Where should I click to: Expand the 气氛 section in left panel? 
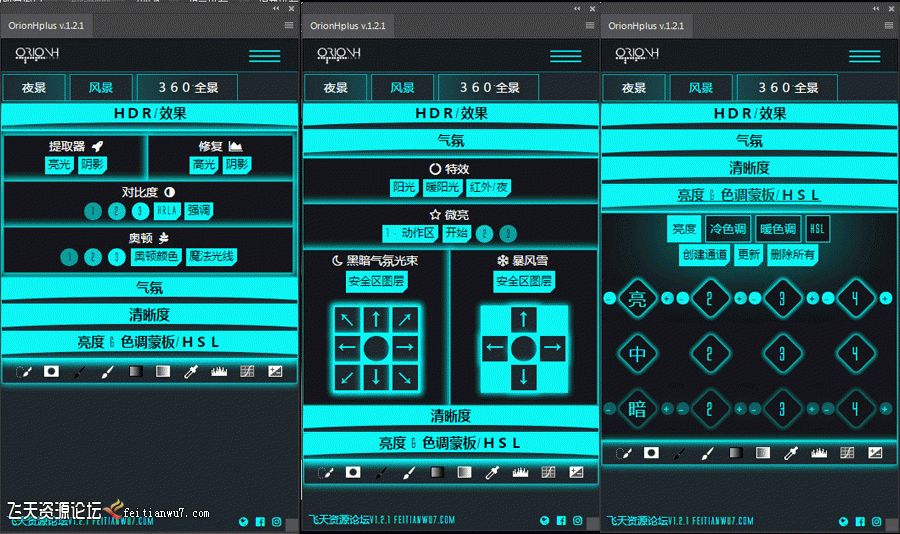[149, 289]
